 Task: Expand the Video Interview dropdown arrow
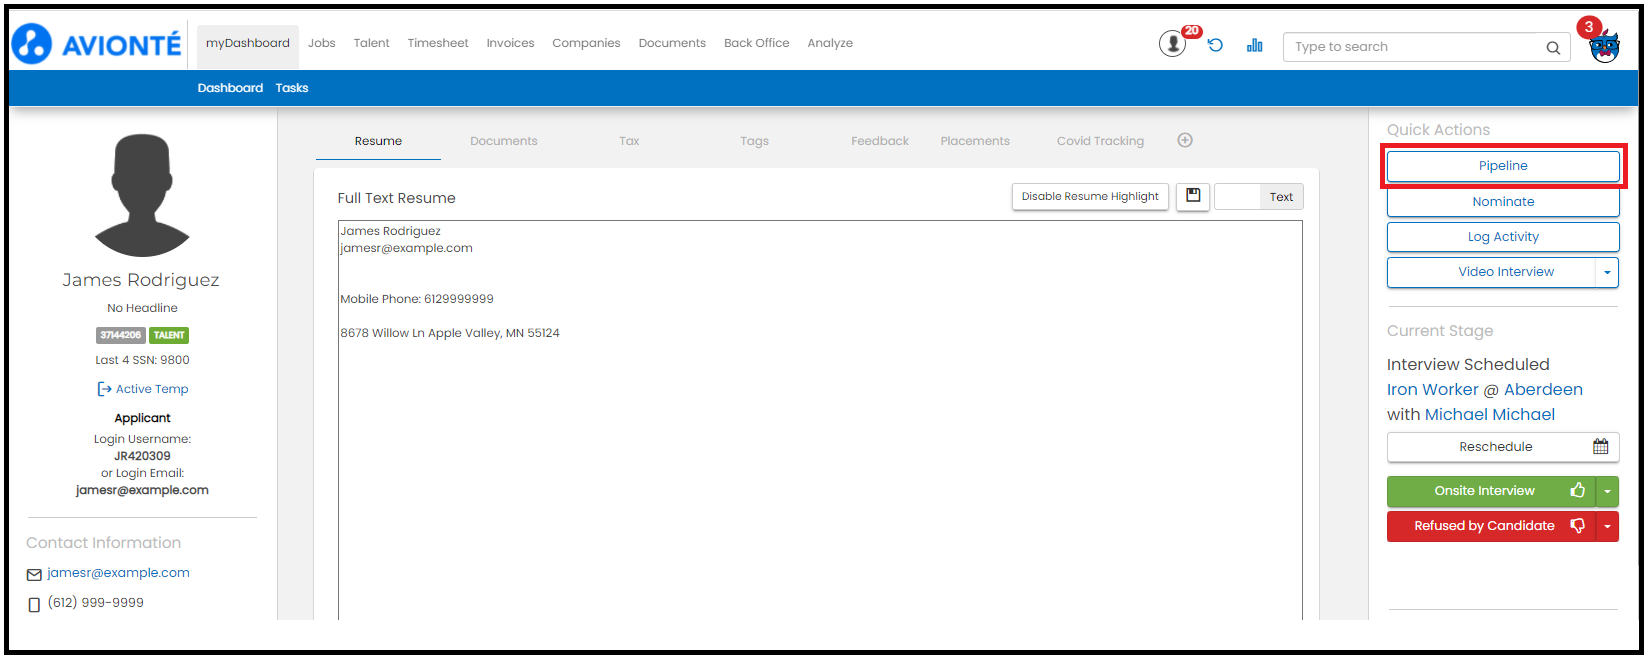[x=1607, y=272]
